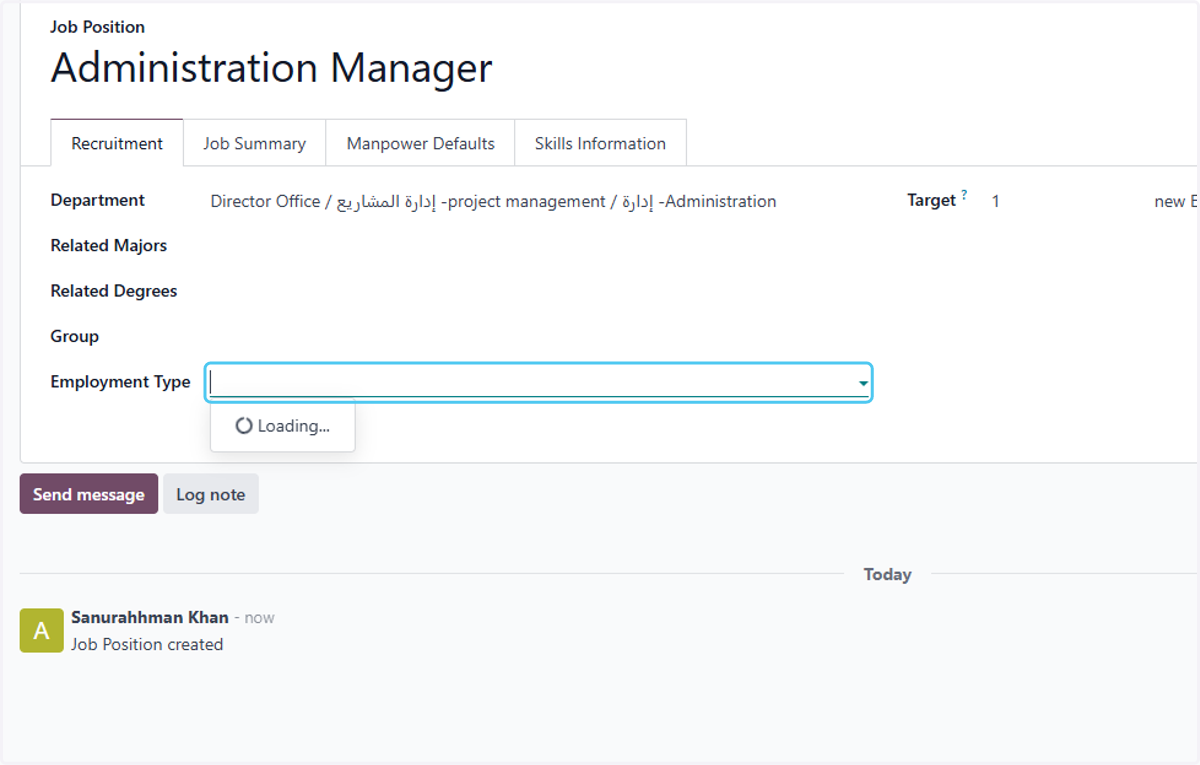
Task: Open the Recruitment tab
Action: [x=117, y=143]
